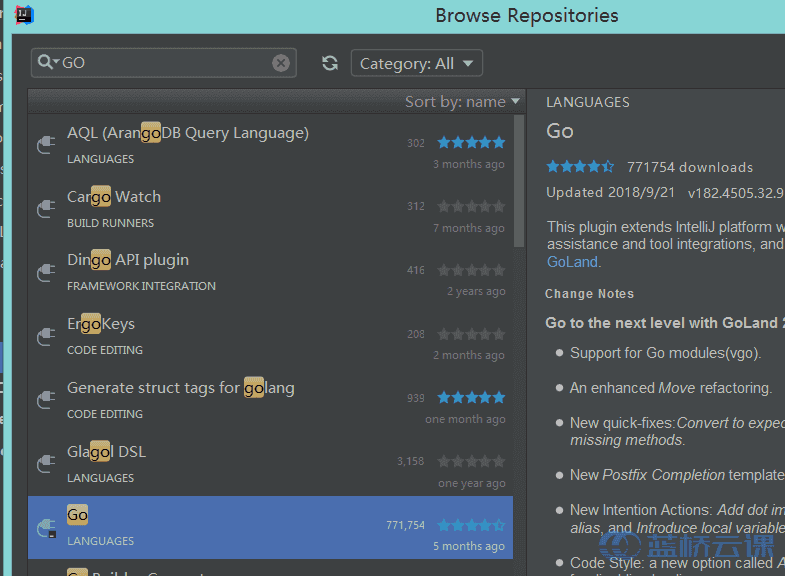This screenshot has width=785, height=576.
Task: Click the ErgoKeys plugin icon
Action: [x=46, y=337]
